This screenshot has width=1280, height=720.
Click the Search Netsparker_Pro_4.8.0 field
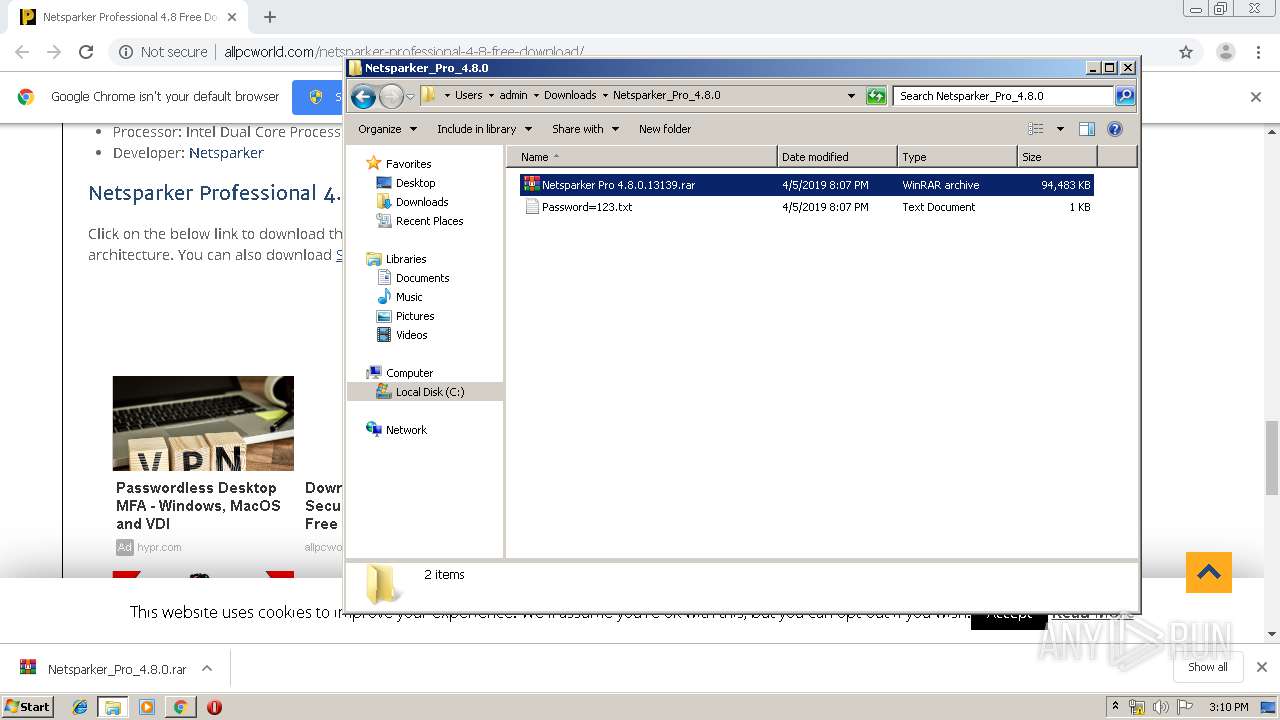(x=1003, y=96)
